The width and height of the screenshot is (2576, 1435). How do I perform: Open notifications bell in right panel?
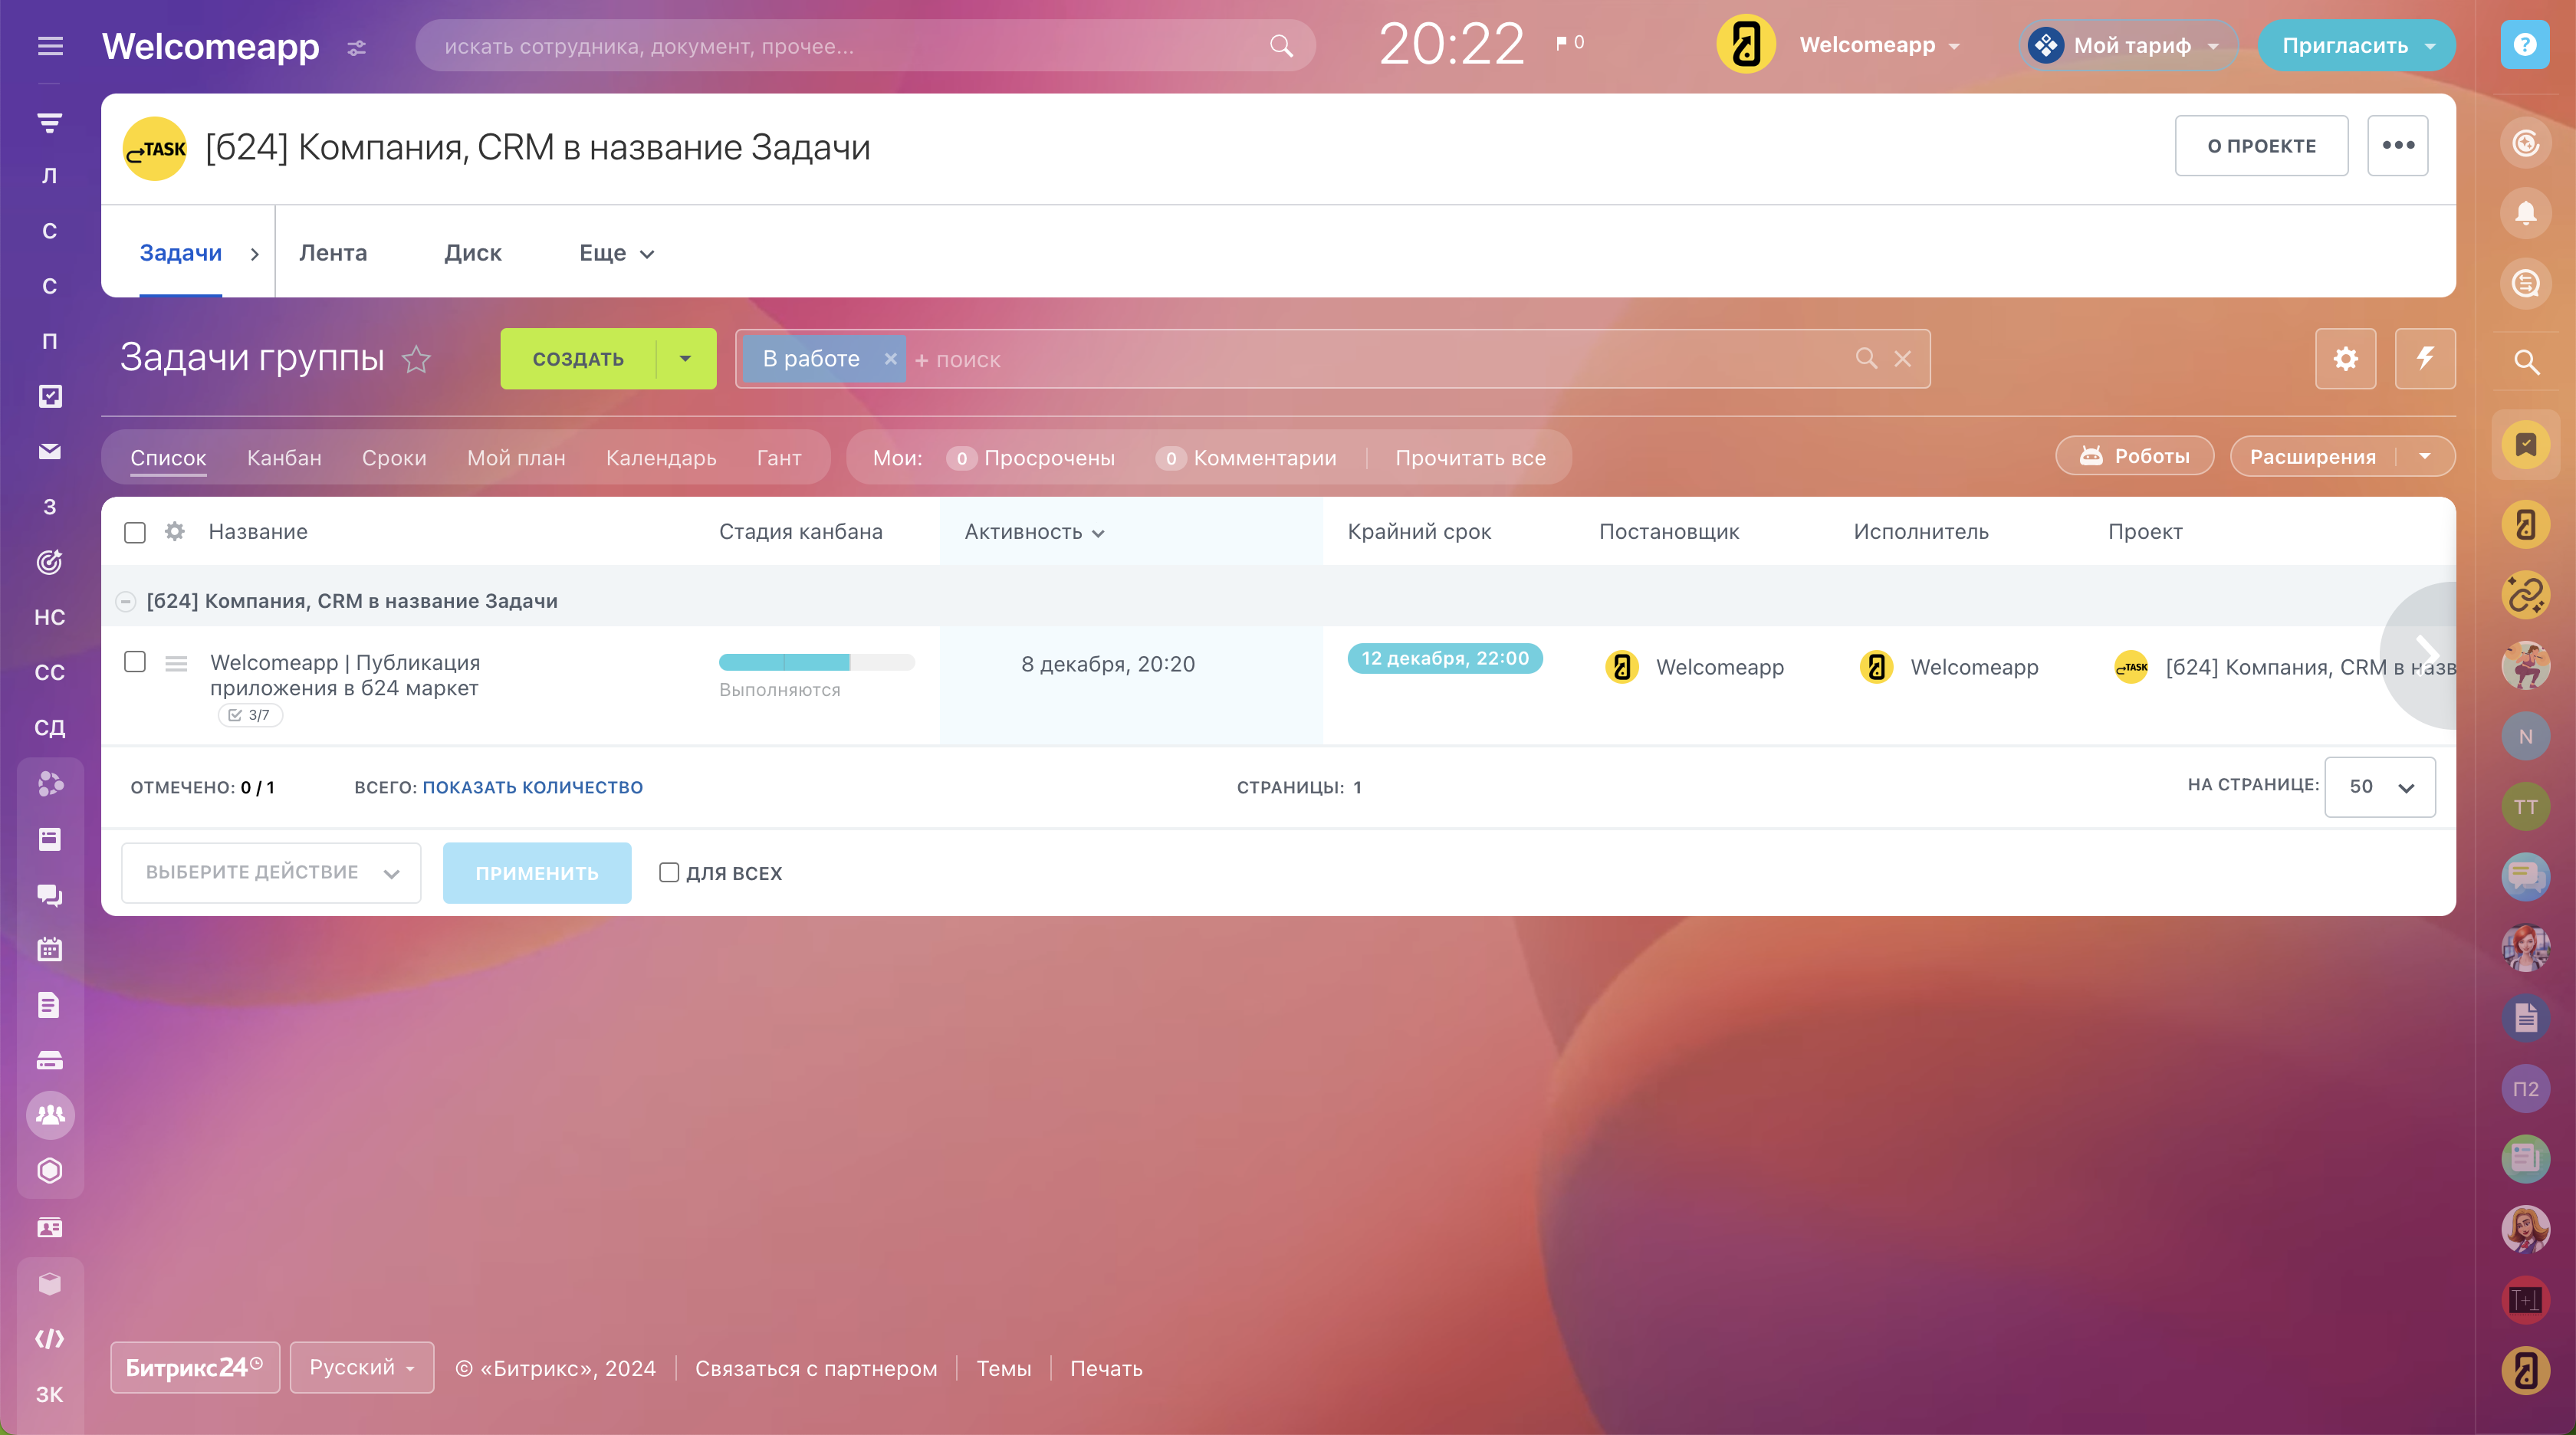pos(2525,213)
